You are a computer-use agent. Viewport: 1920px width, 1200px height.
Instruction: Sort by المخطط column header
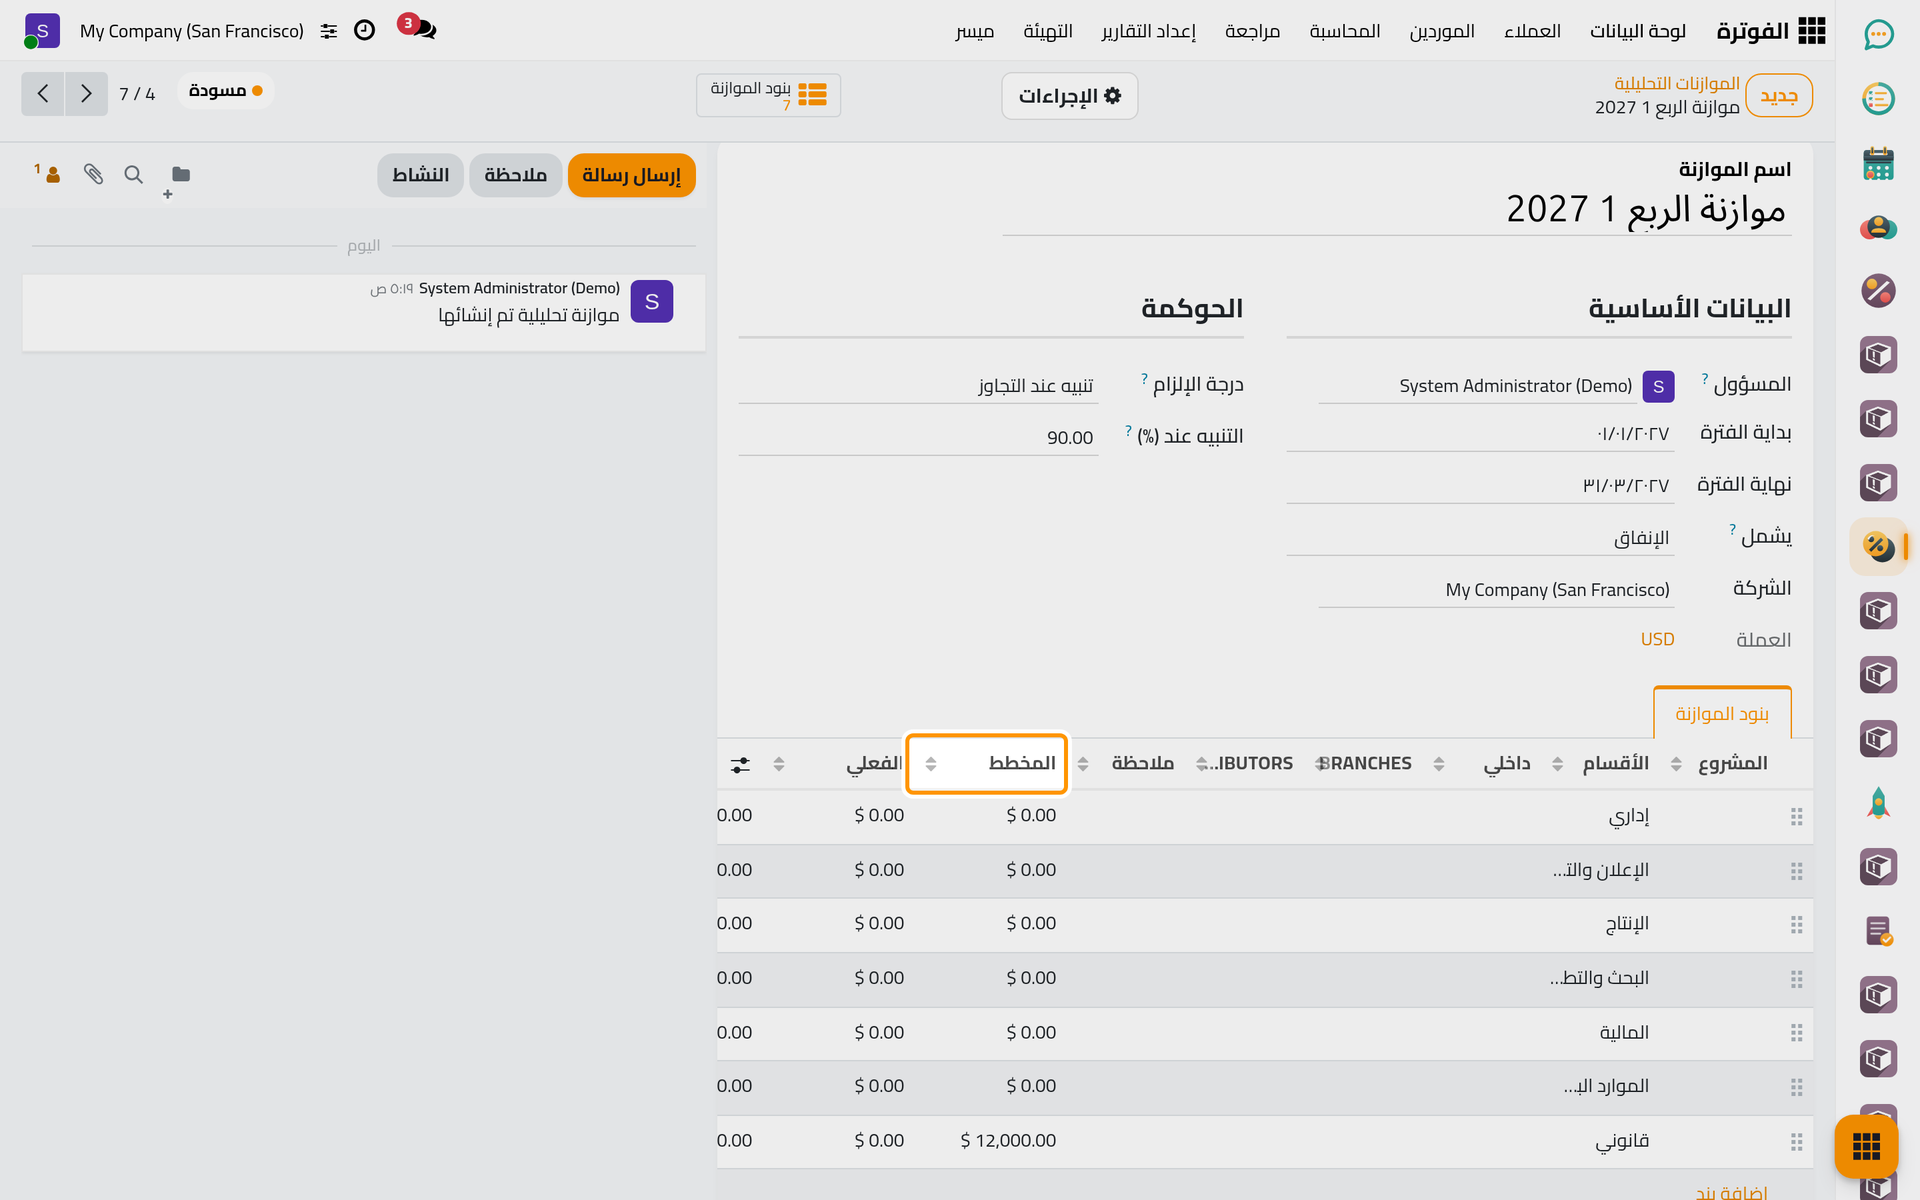pos(986,764)
